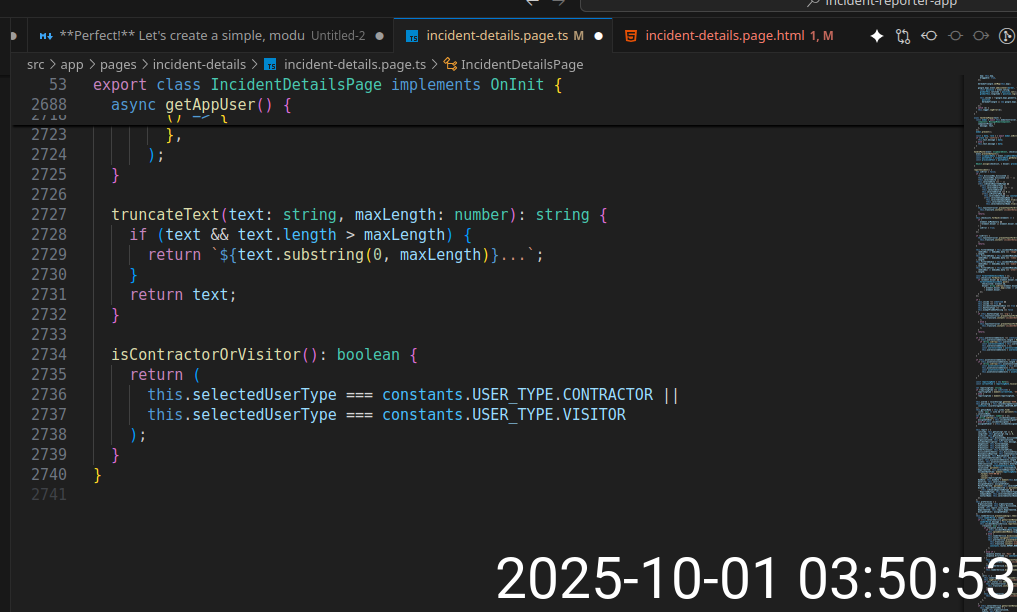Expand the 'incident-details' breadcrumb folder
Screen dimensions: 1017x612
click(x=199, y=64)
